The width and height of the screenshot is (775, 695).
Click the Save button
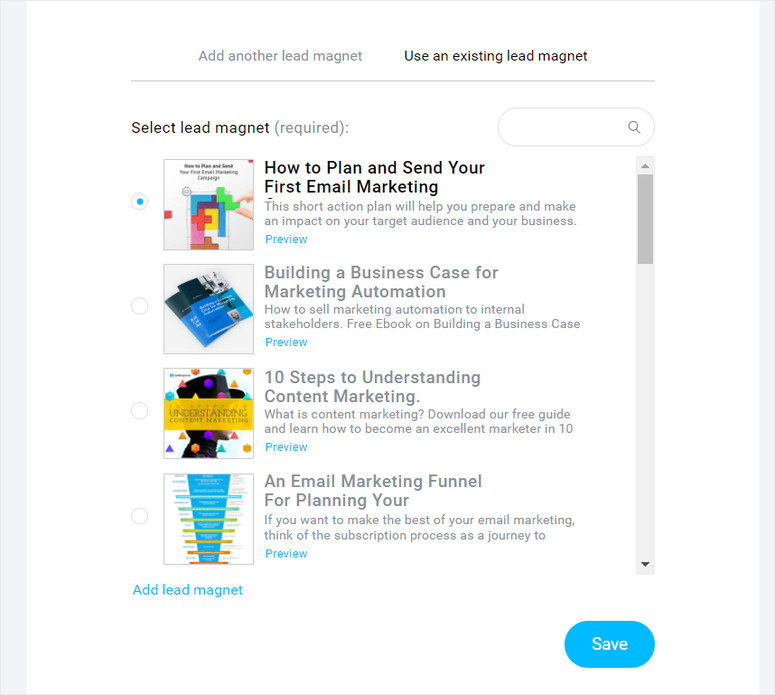(609, 644)
